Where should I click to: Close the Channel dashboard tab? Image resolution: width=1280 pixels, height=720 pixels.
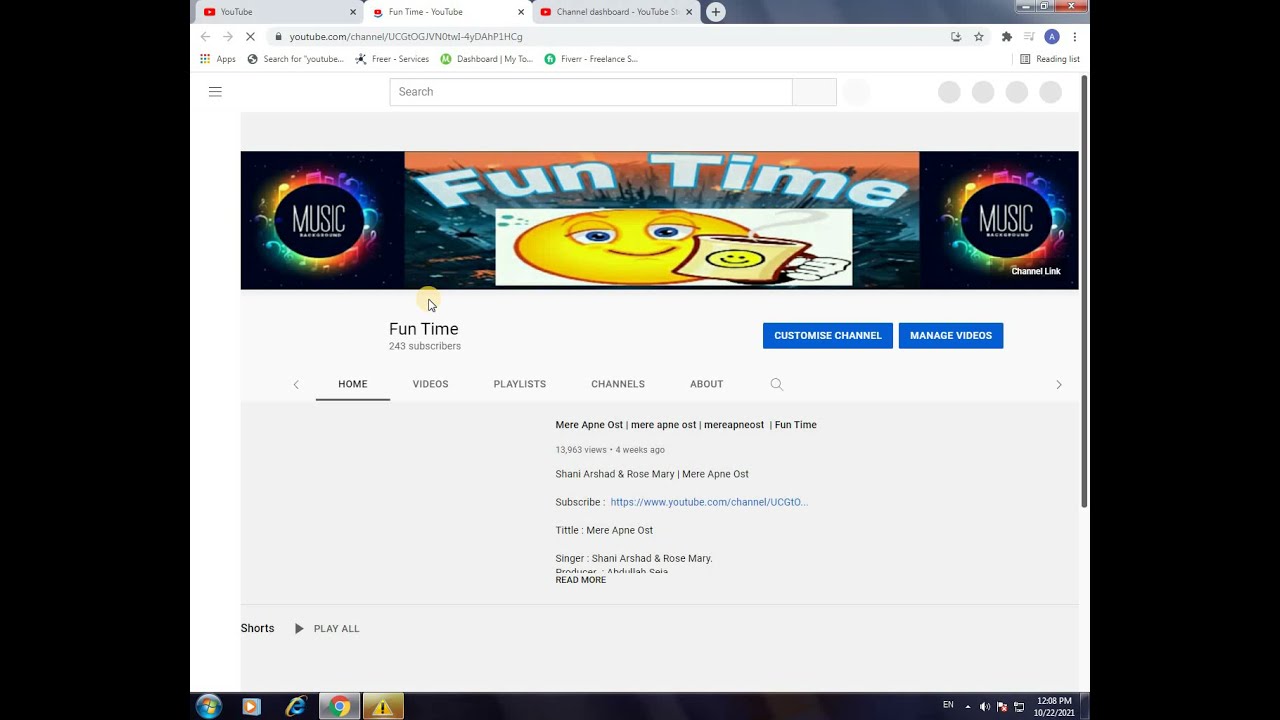click(689, 12)
